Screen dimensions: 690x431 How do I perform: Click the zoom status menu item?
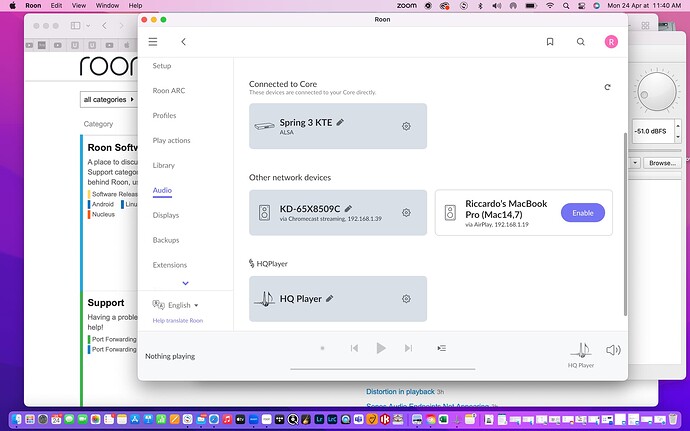[x=407, y=5]
